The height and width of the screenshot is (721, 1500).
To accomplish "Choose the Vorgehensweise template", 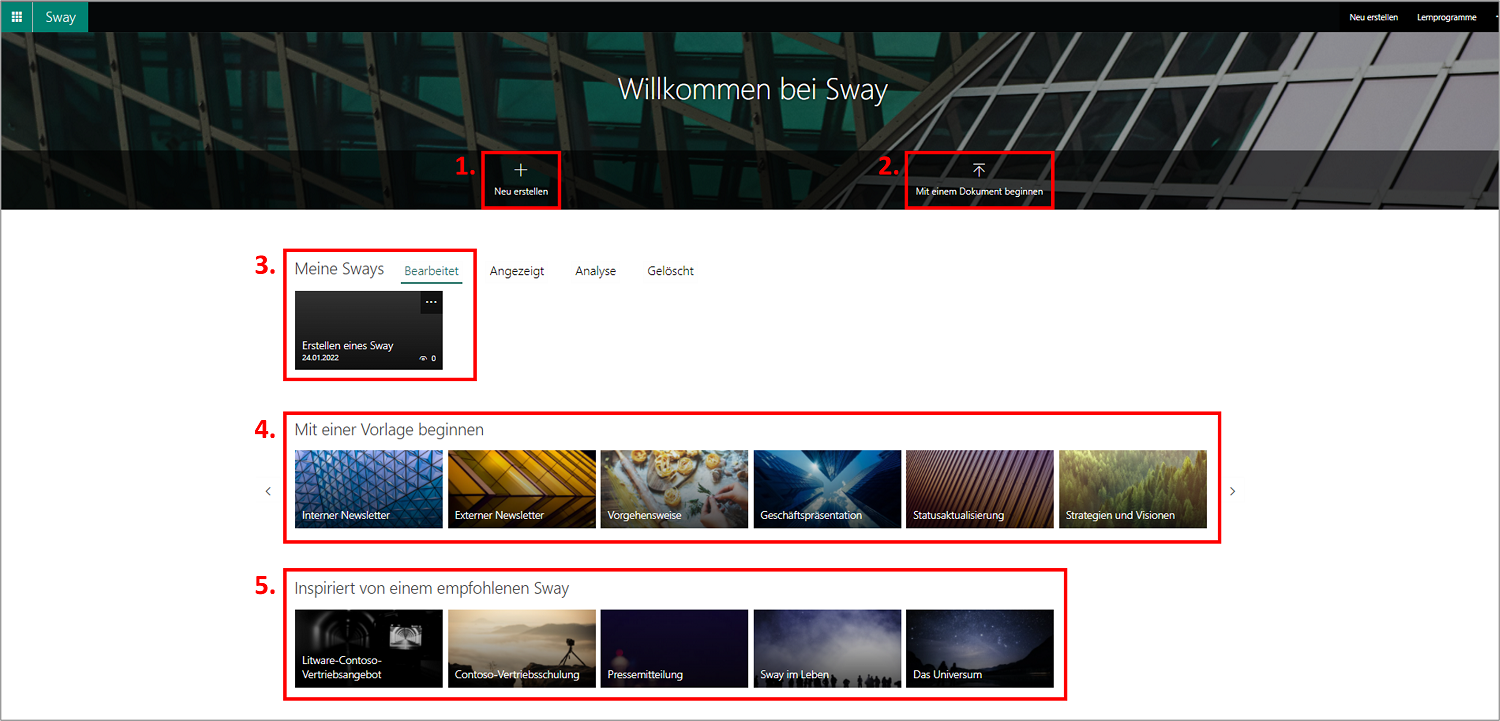I will [x=675, y=489].
